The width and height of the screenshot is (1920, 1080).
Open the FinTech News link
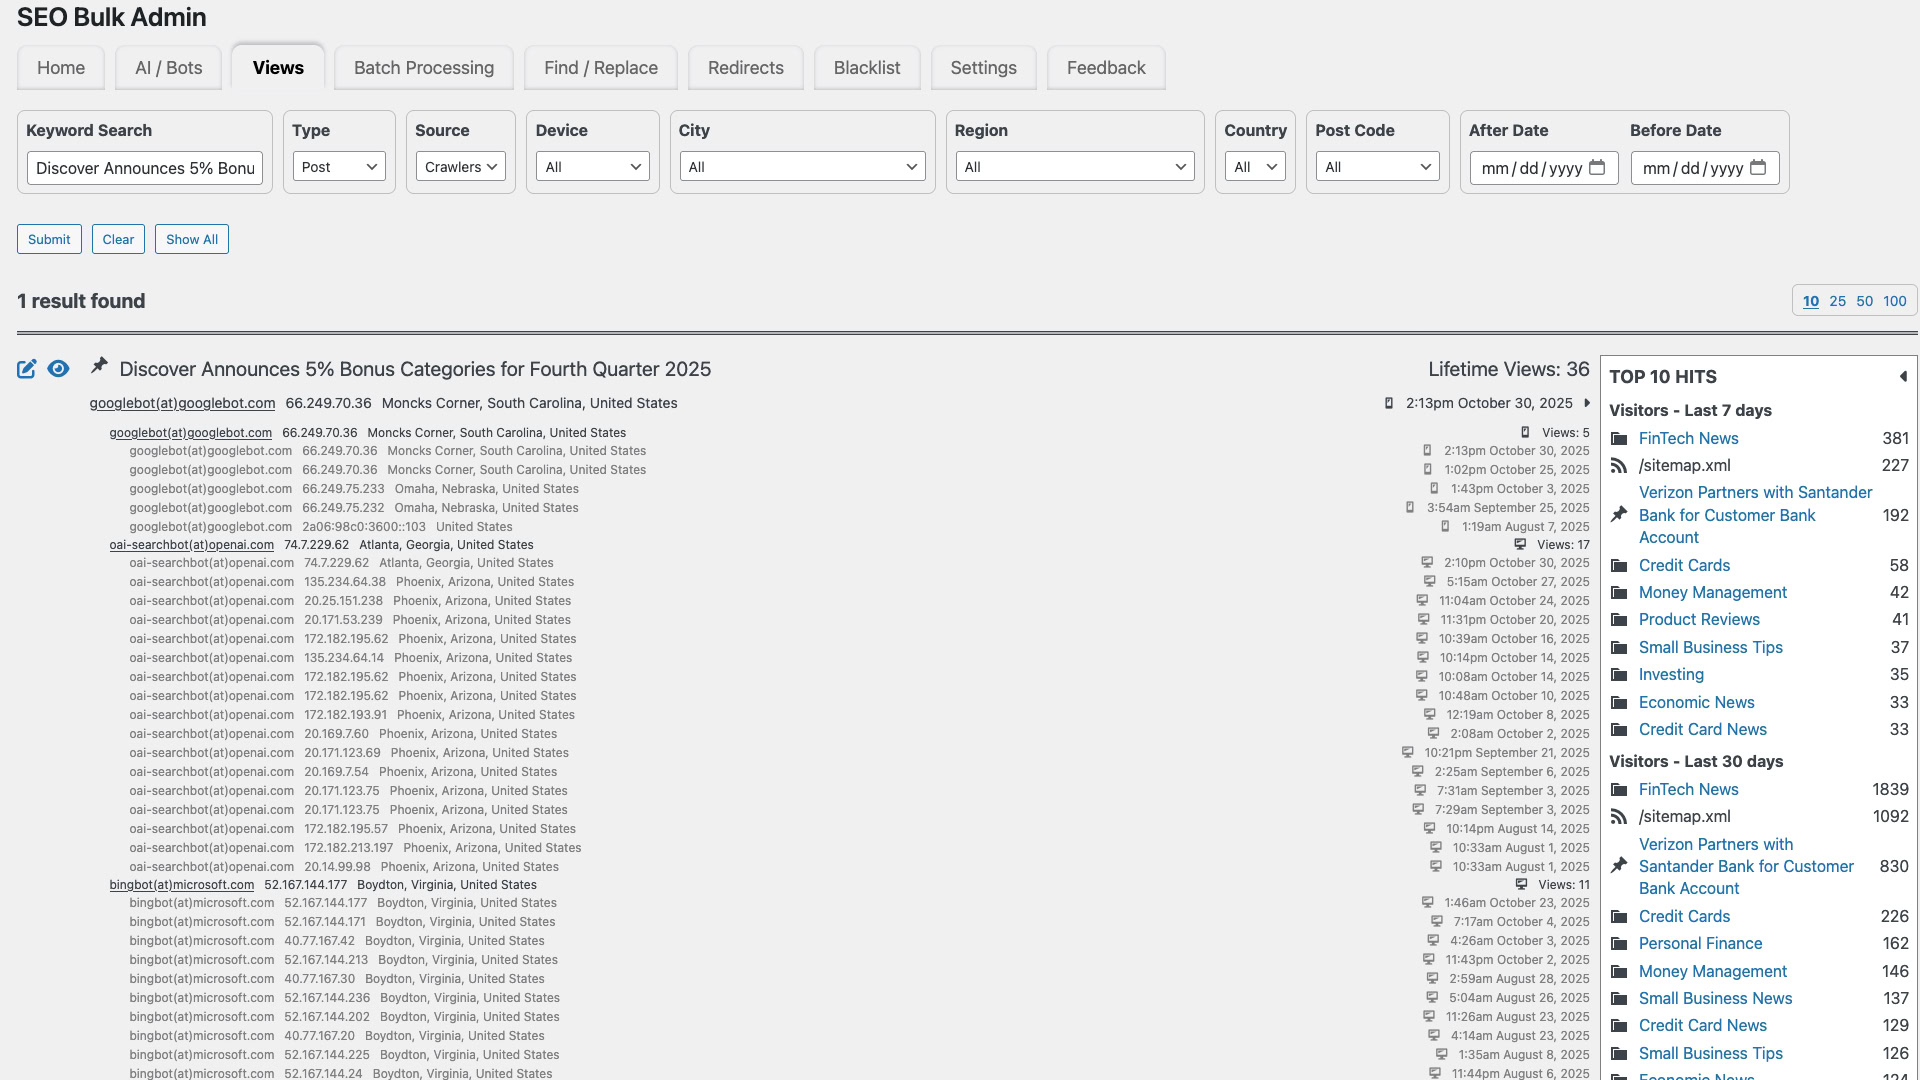pyautogui.click(x=1688, y=438)
